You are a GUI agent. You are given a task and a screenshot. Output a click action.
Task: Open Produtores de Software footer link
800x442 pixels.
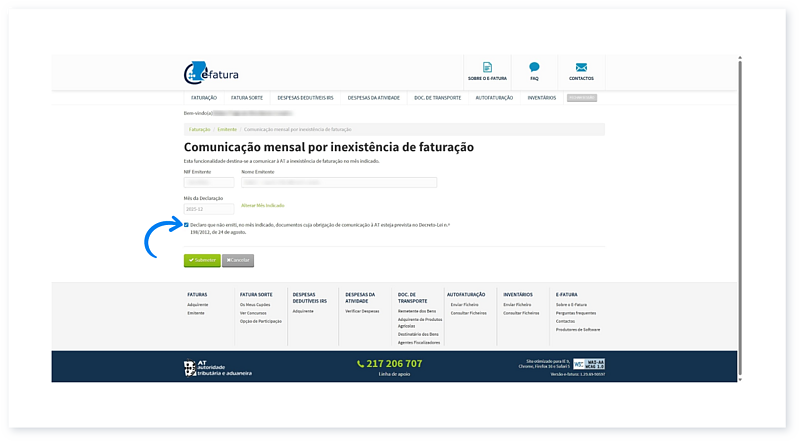[578, 330]
